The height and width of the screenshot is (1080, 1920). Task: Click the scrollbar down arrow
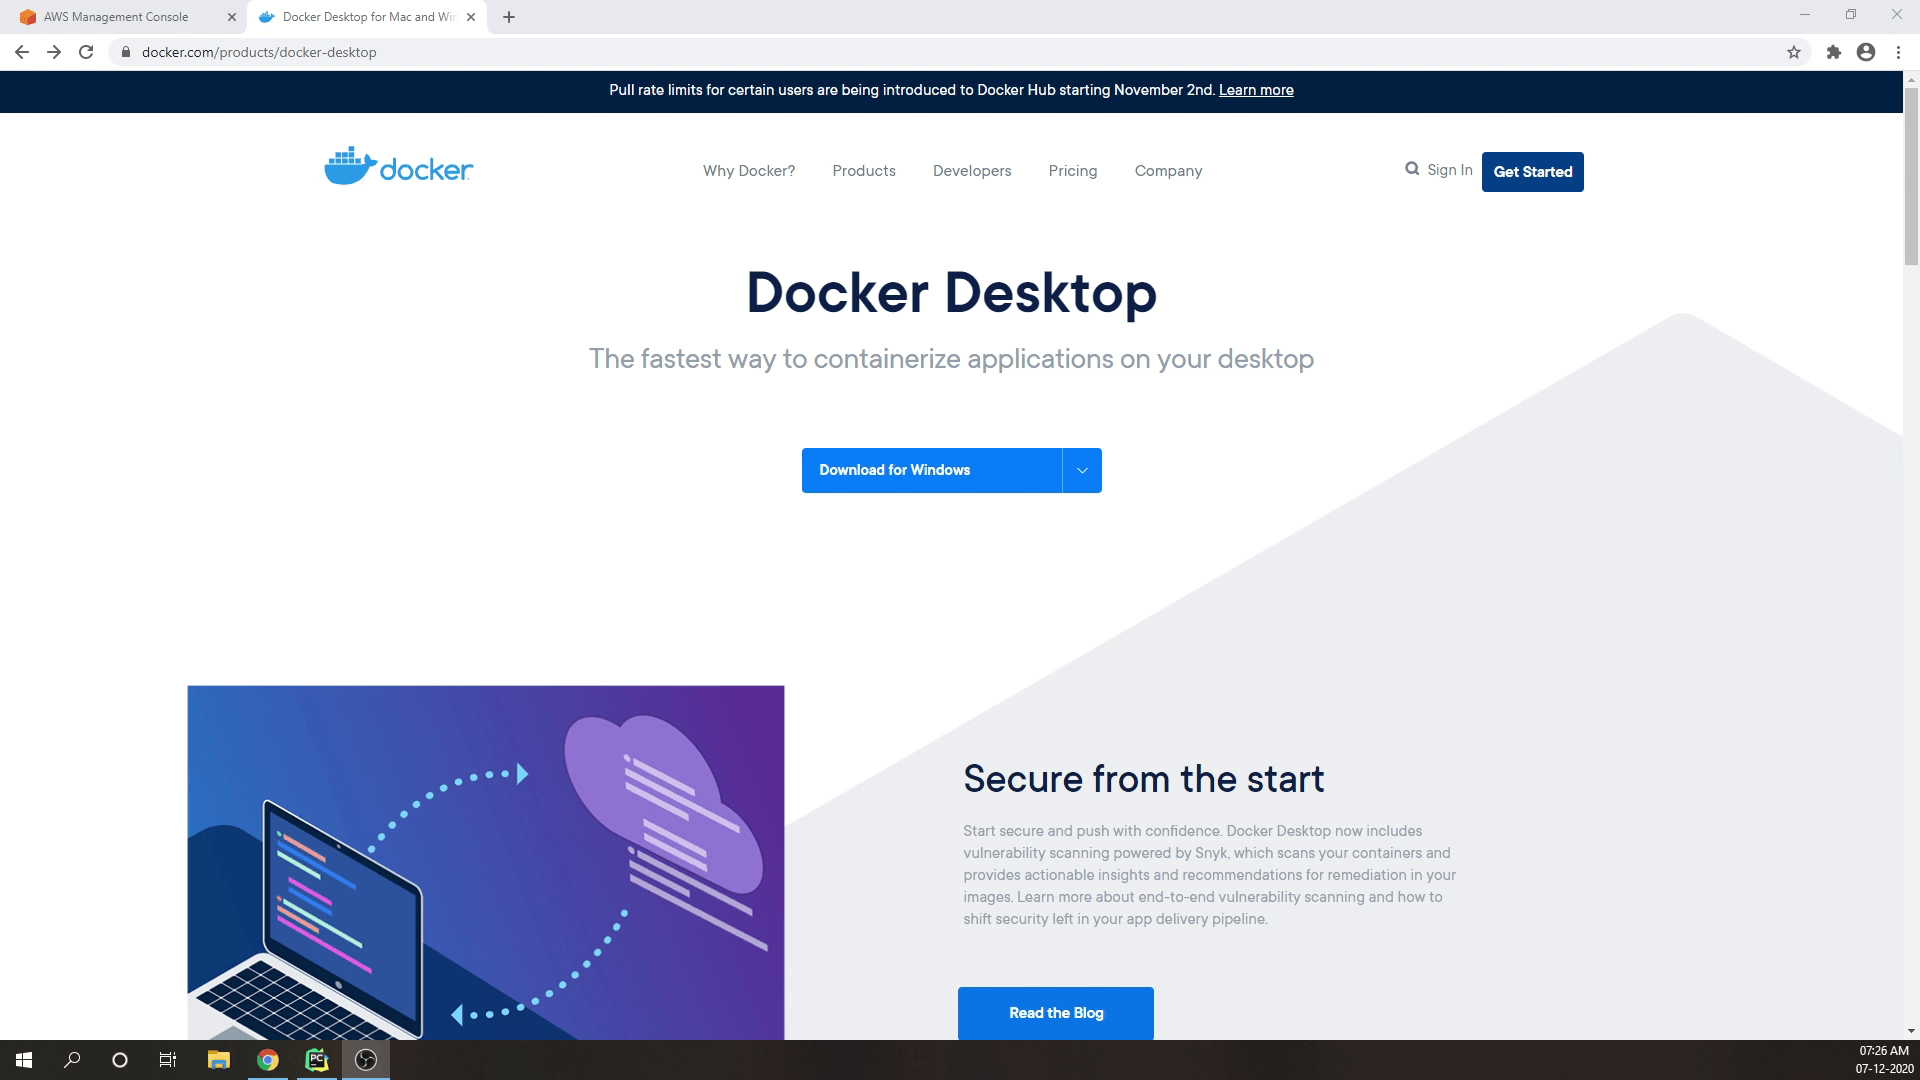[1911, 1031]
